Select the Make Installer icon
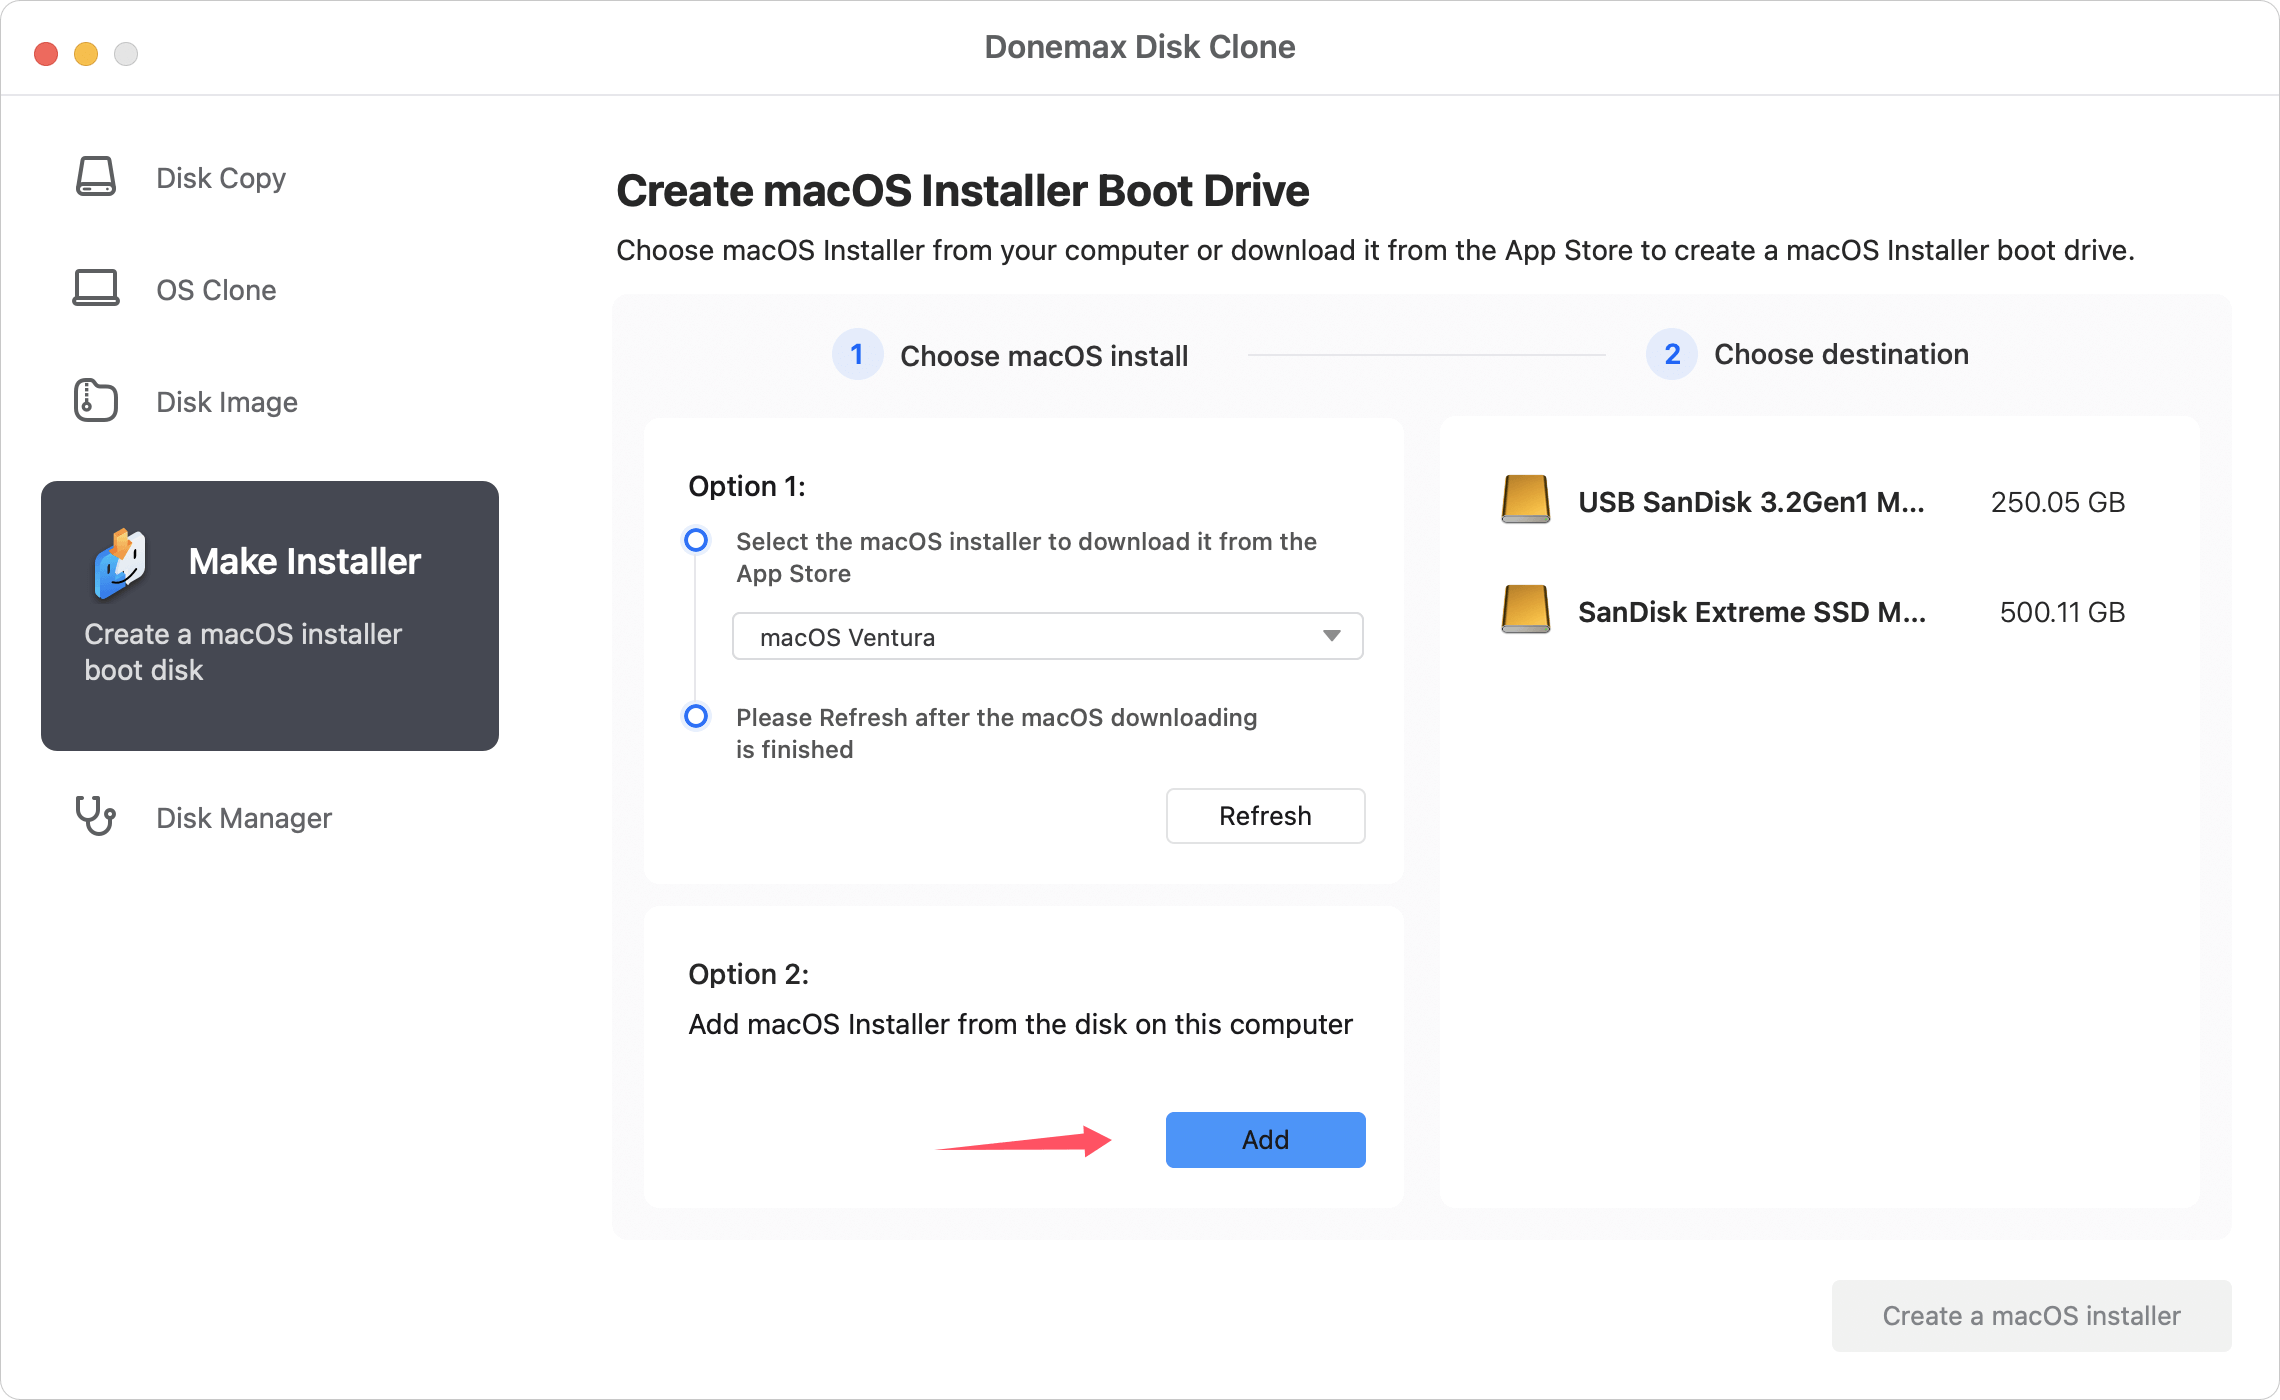2280x1400 pixels. [x=122, y=561]
